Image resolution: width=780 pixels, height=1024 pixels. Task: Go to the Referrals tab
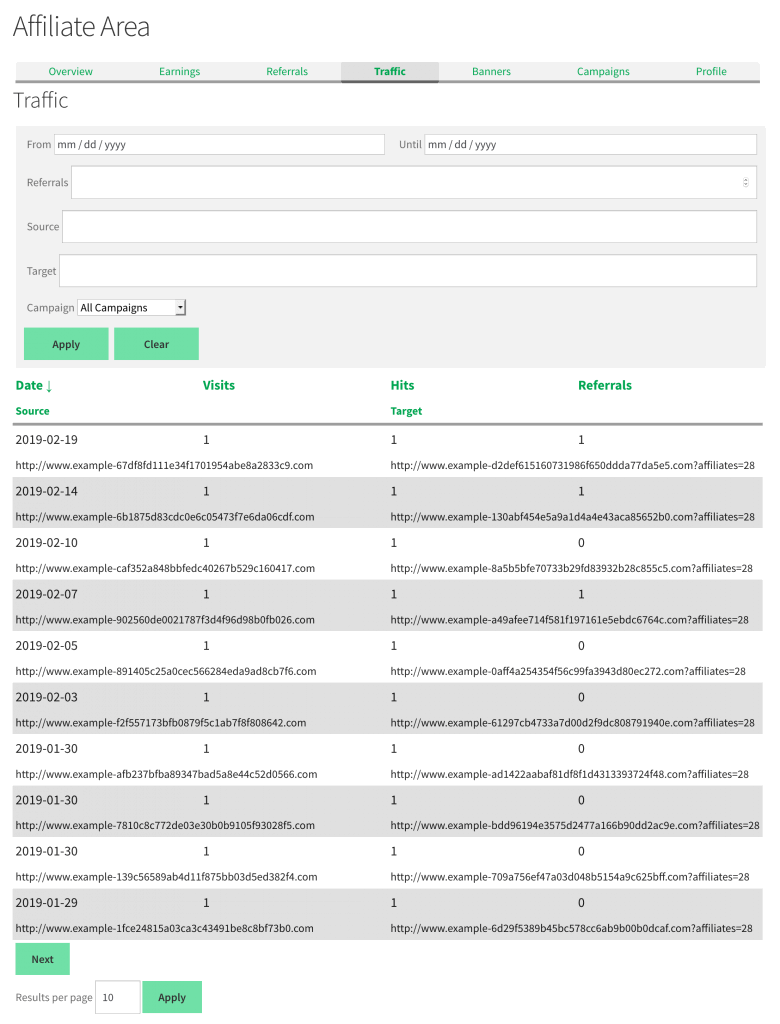[x=287, y=71]
